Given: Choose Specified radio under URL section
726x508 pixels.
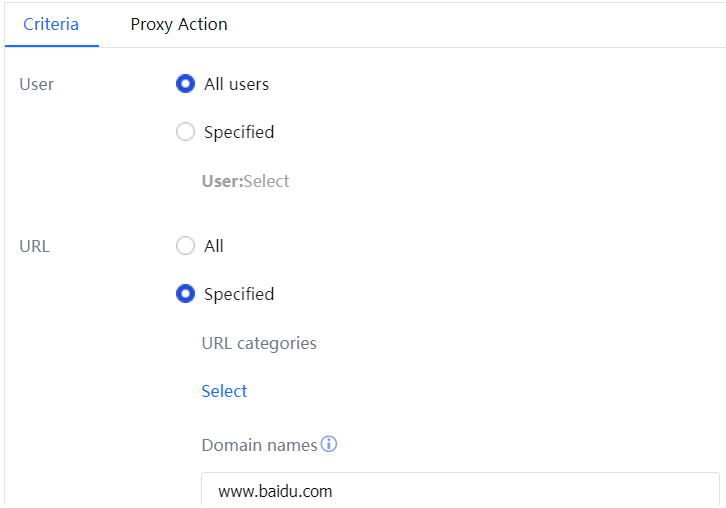Looking at the screenshot, I should pyautogui.click(x=185, y=294).
